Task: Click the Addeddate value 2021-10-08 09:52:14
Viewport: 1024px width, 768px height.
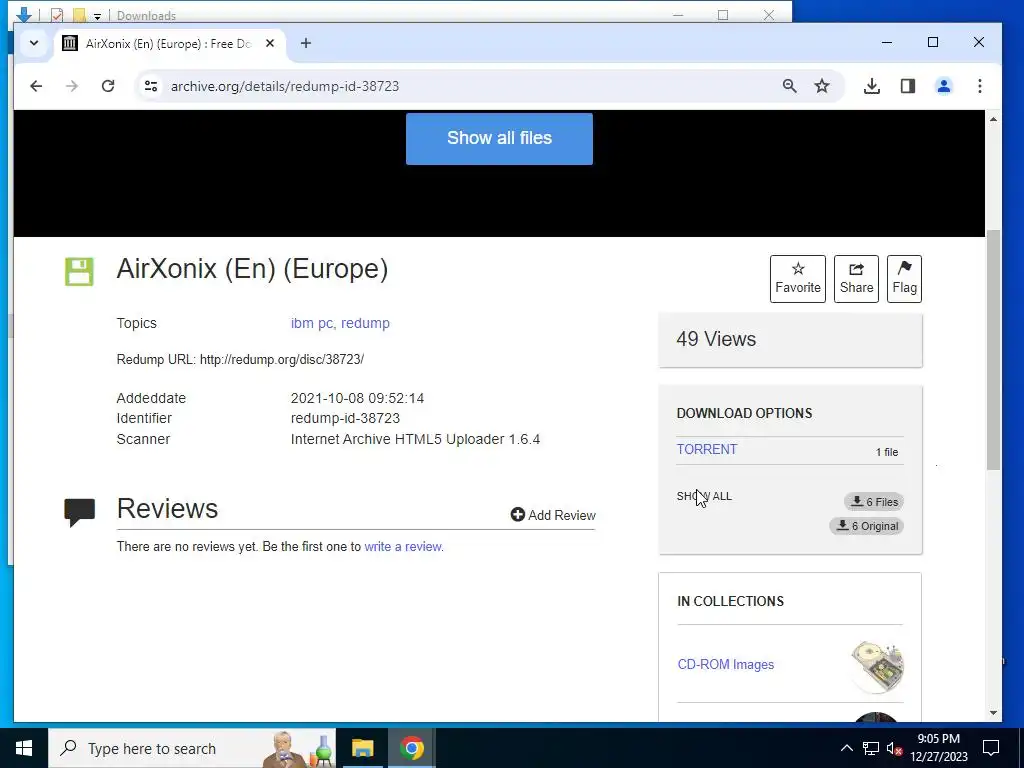Action: (357, 398)
